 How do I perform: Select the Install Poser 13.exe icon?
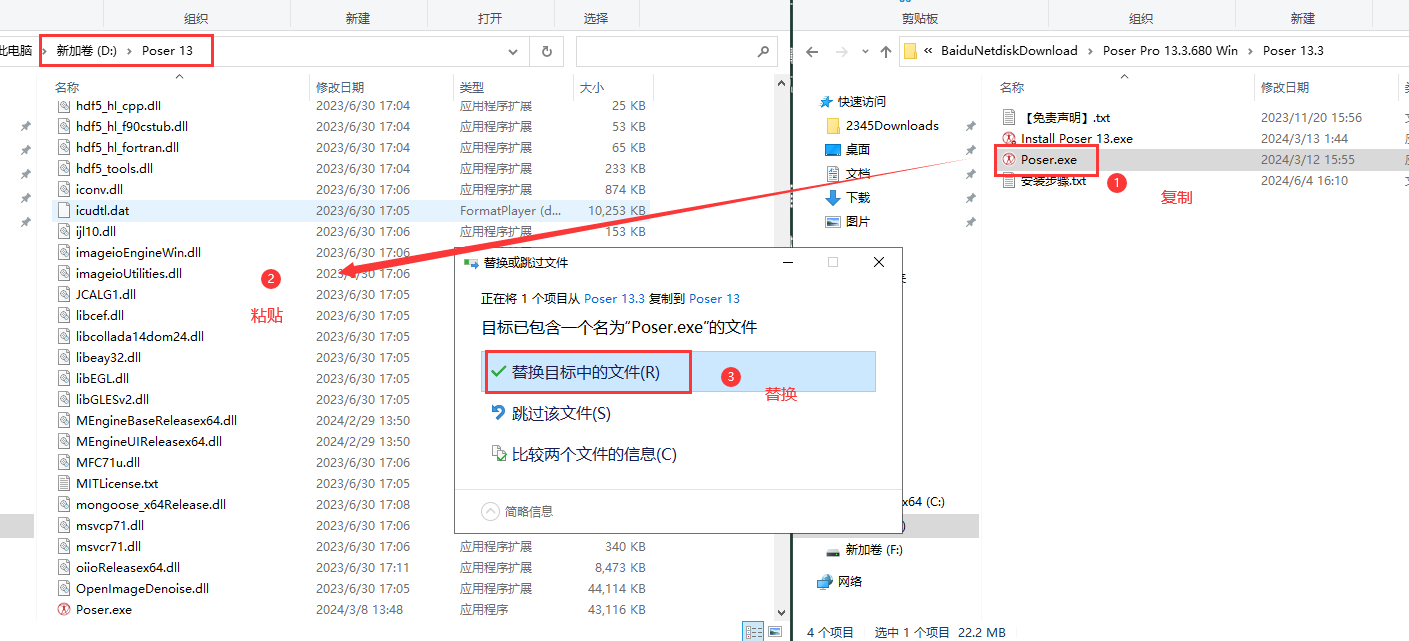point(1009,139)
